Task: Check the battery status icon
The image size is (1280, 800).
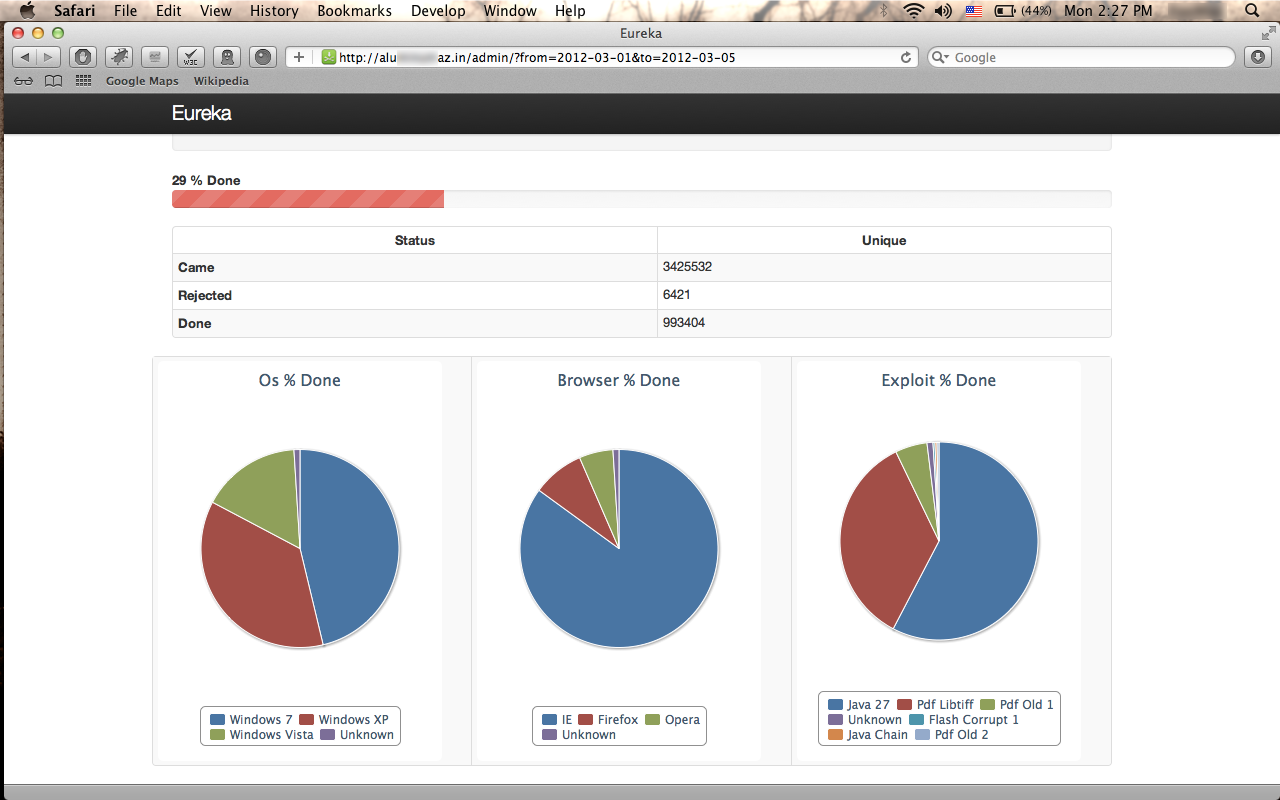Action: pyautogui.click(x=1005, y=11)
